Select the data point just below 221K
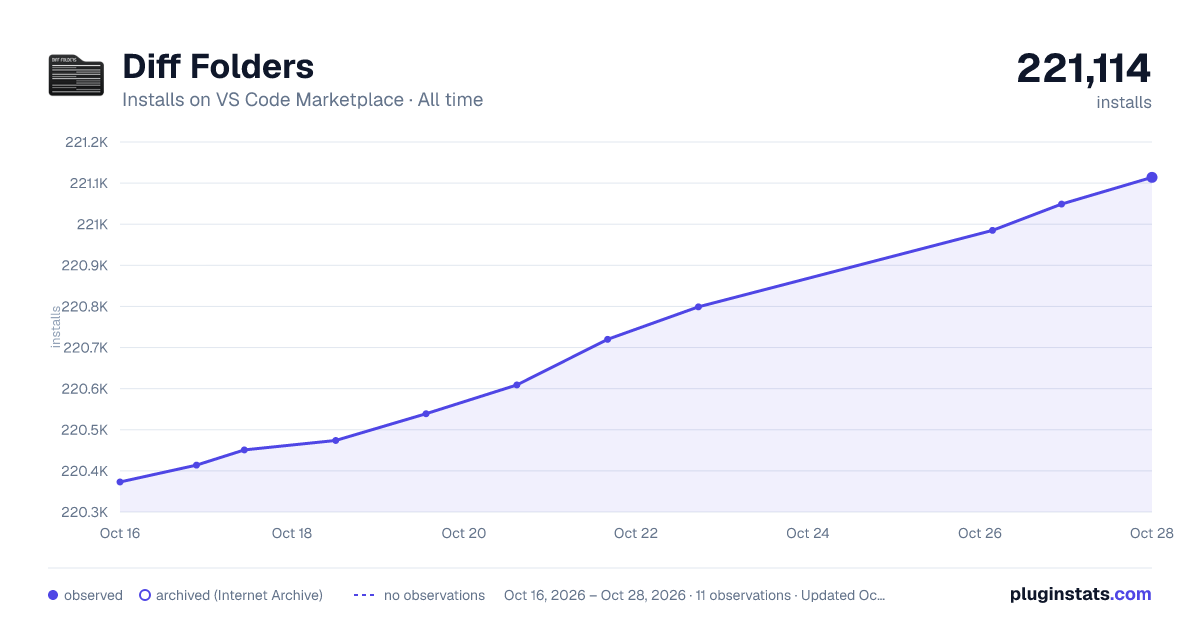1200x630 pixels. tap(992, 230)
